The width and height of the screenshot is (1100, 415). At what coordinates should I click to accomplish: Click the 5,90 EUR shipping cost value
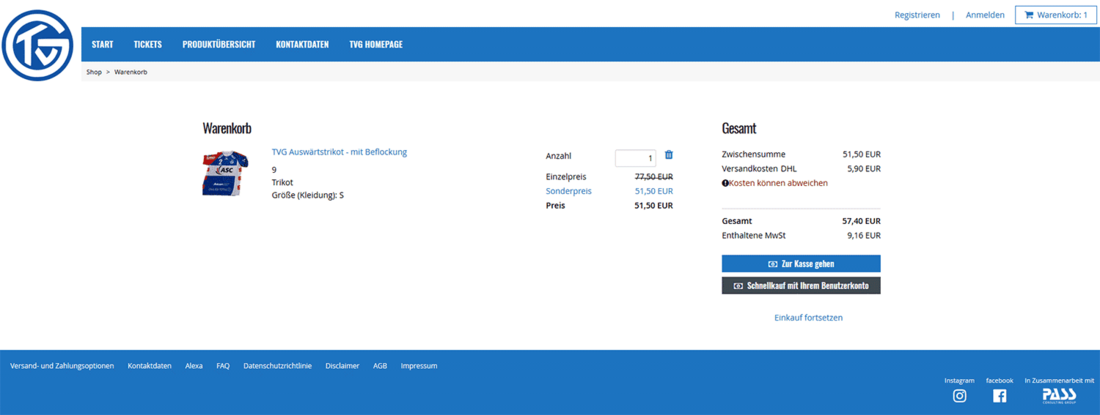[864, 168]
